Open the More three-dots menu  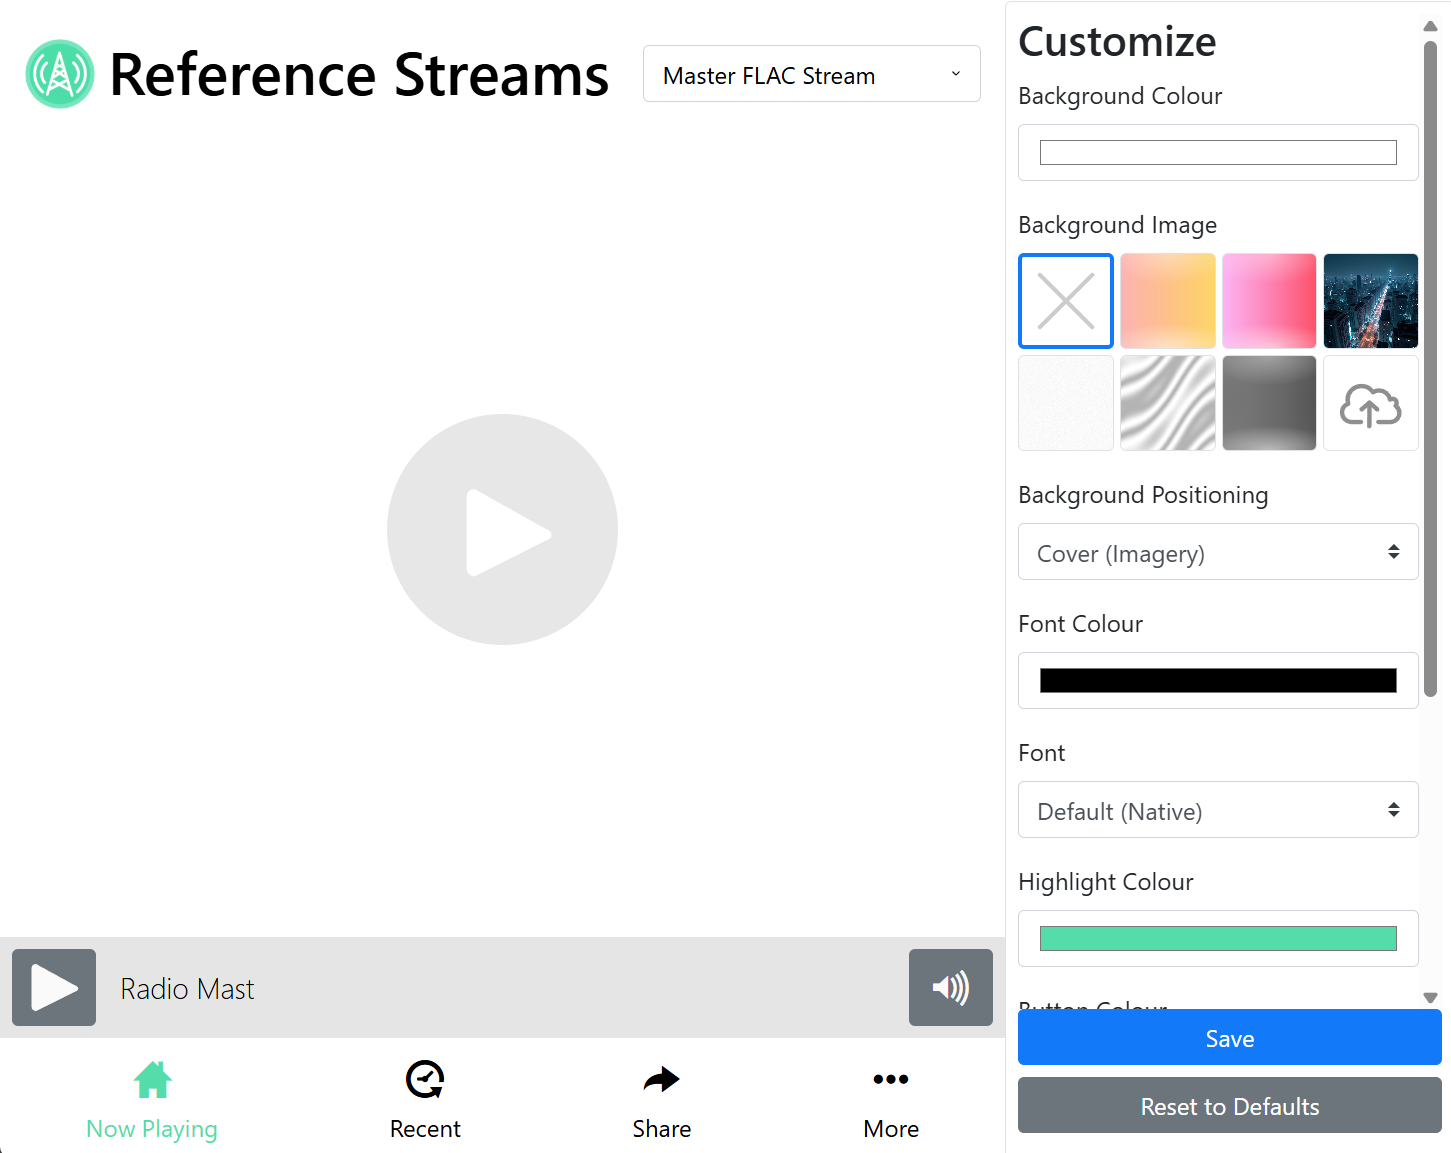pyautogui.click(x=890, y=1099)
